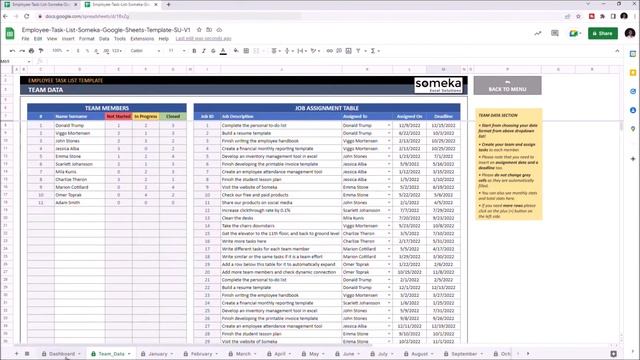The width and height of the screenshot is (640, 360).
Task: Print the spreadsheet using printer icon
Action: tap(31, 51)
